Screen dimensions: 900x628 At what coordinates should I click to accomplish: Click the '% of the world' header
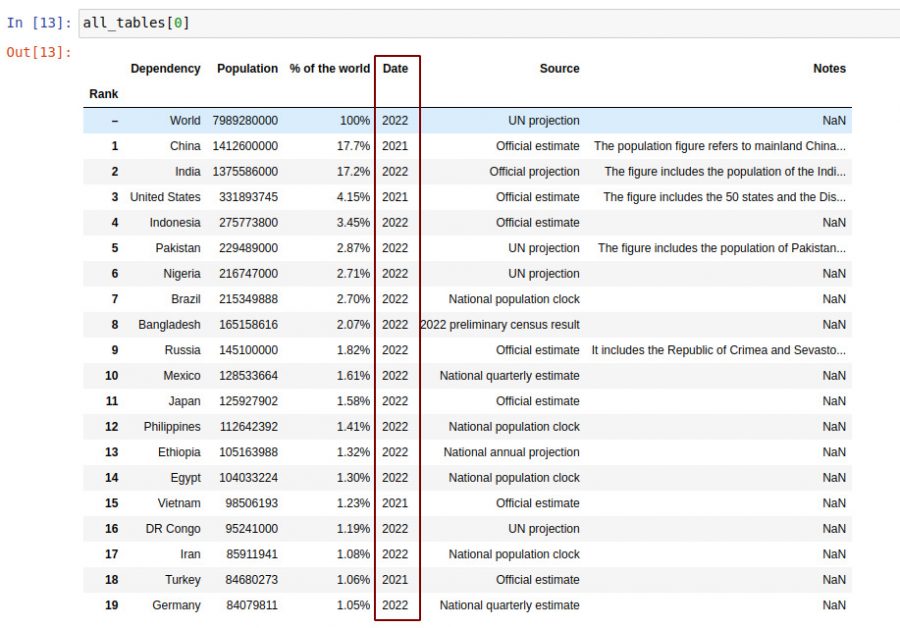click(x=330, y=68)
